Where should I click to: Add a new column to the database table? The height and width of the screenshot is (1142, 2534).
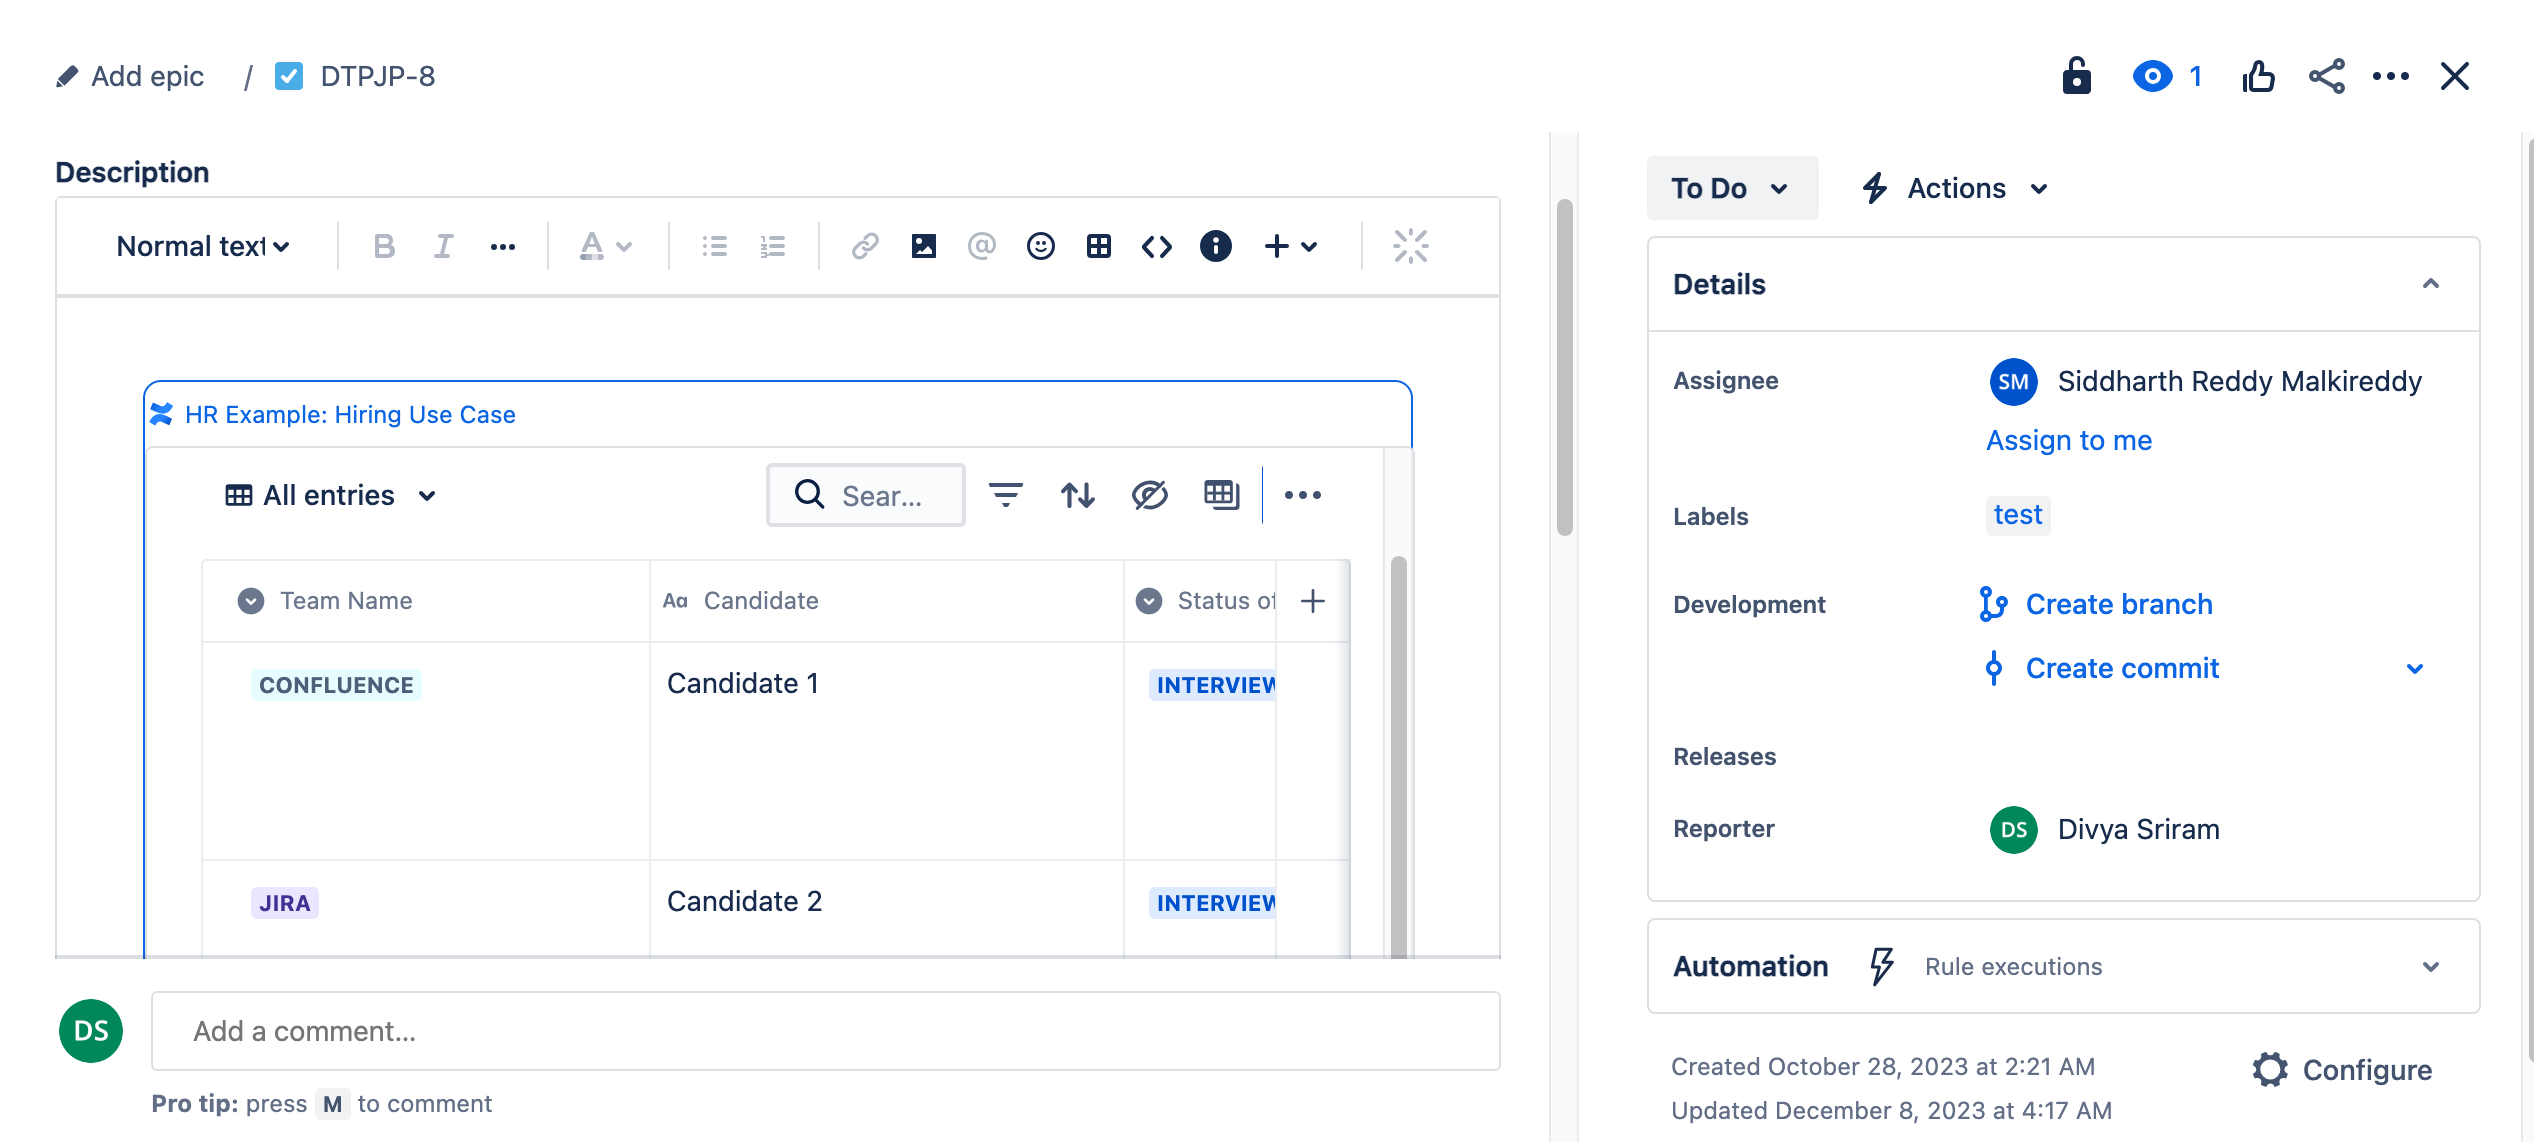(x=1313, y=600)
